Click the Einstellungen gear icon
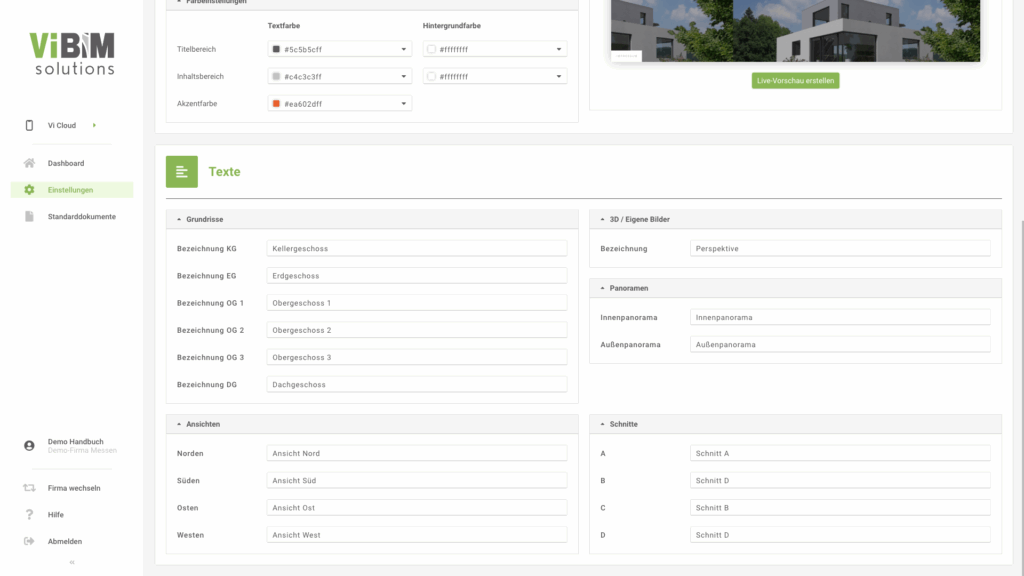The height and width of the screenshot is (576, 1024). pyautogui.click(x=29, y=190)
